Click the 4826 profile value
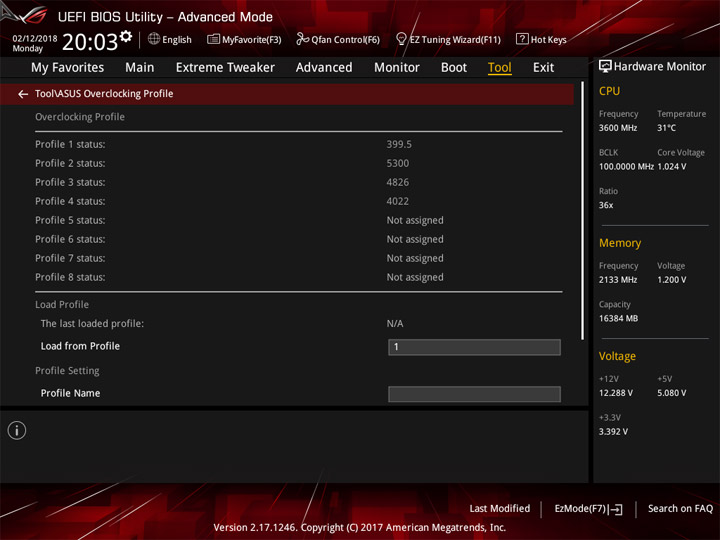Screen dimensions: 720x540 click(398, 182)
